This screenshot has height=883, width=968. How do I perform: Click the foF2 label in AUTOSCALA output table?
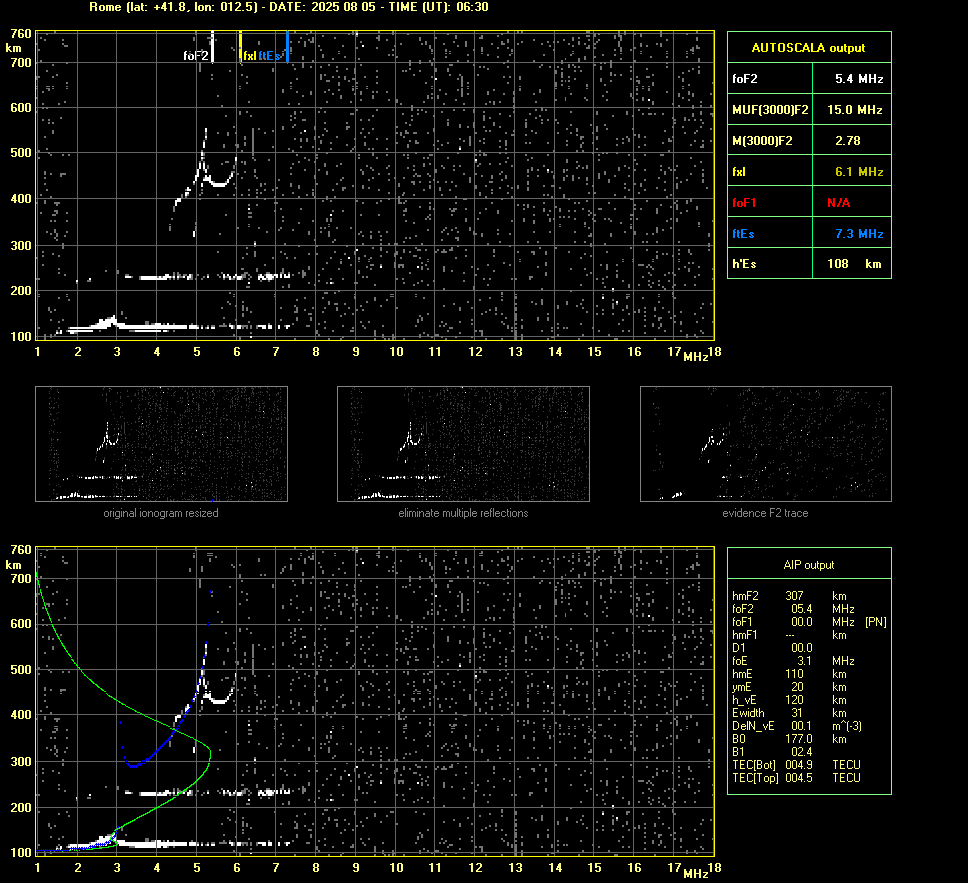point(745,79)
